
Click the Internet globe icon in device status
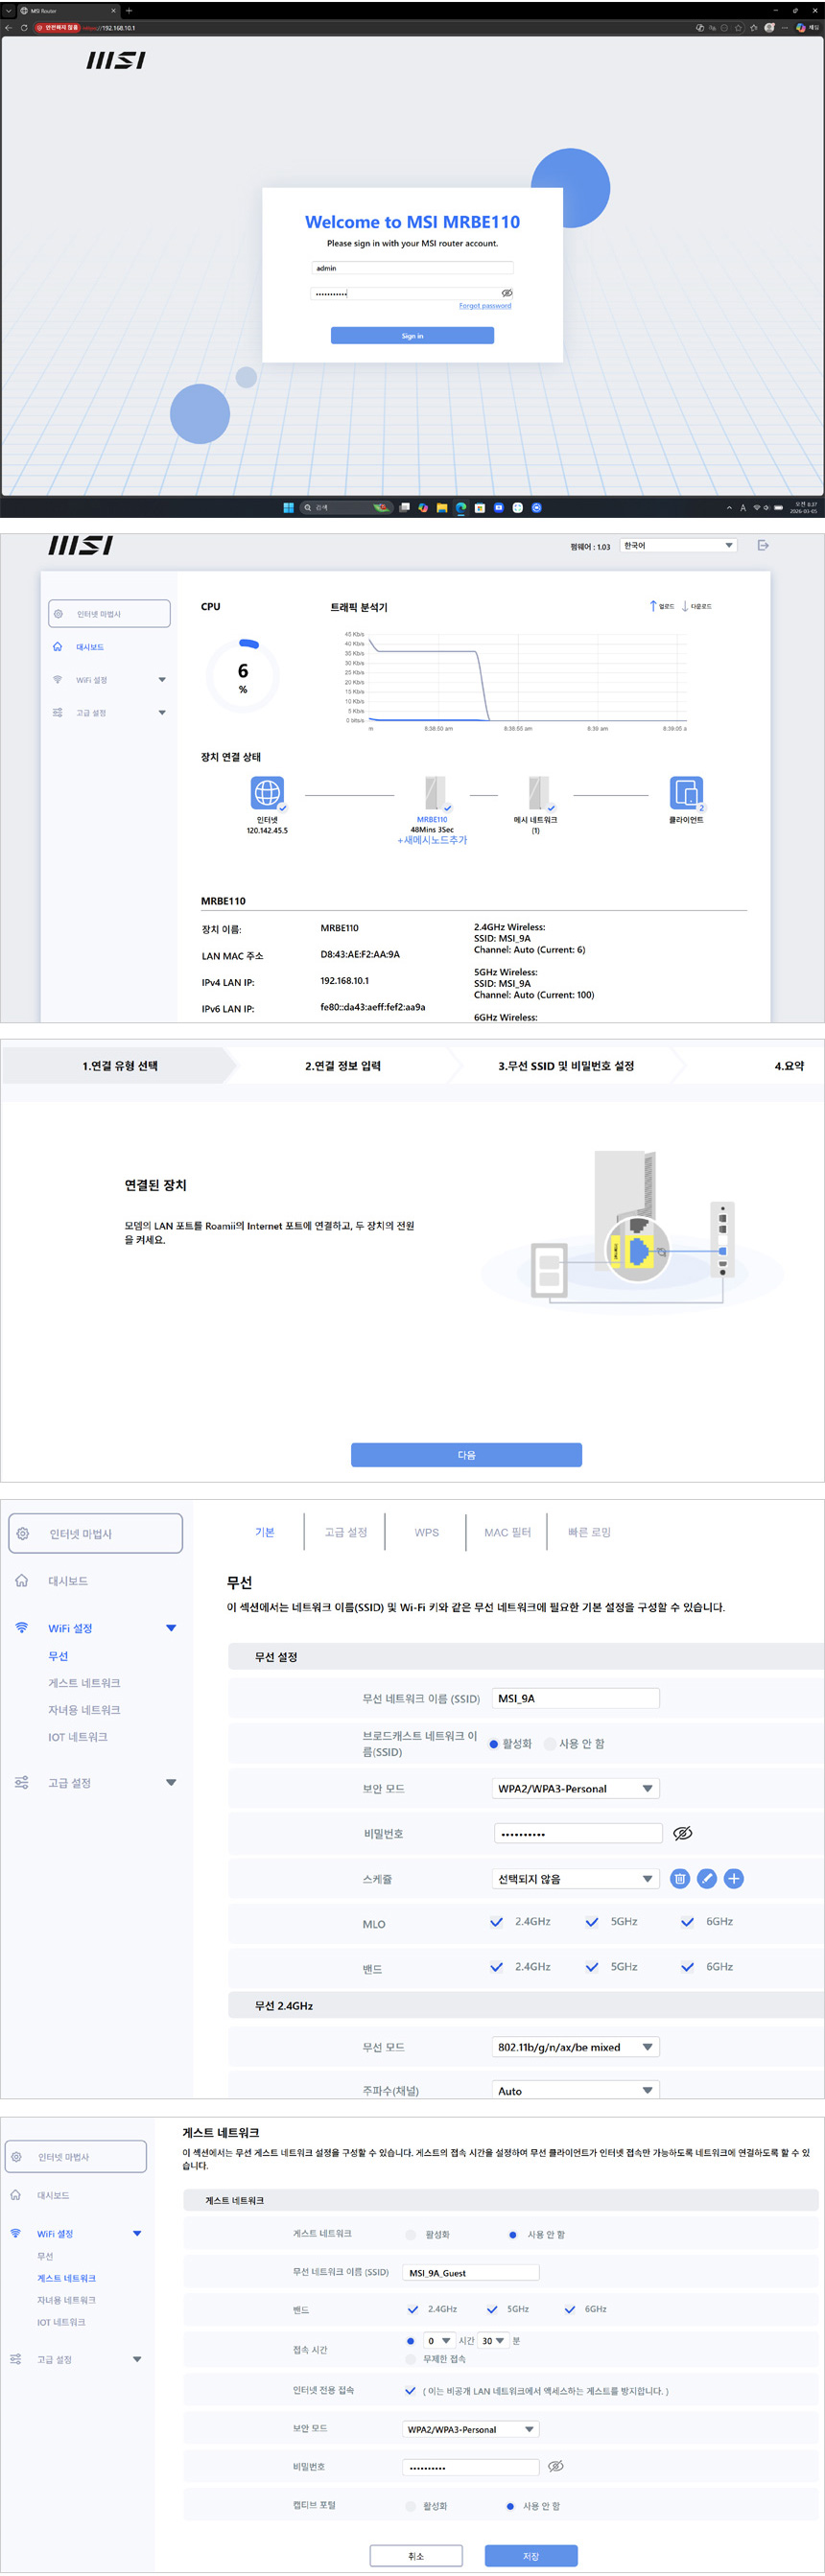tap(267, 792)
